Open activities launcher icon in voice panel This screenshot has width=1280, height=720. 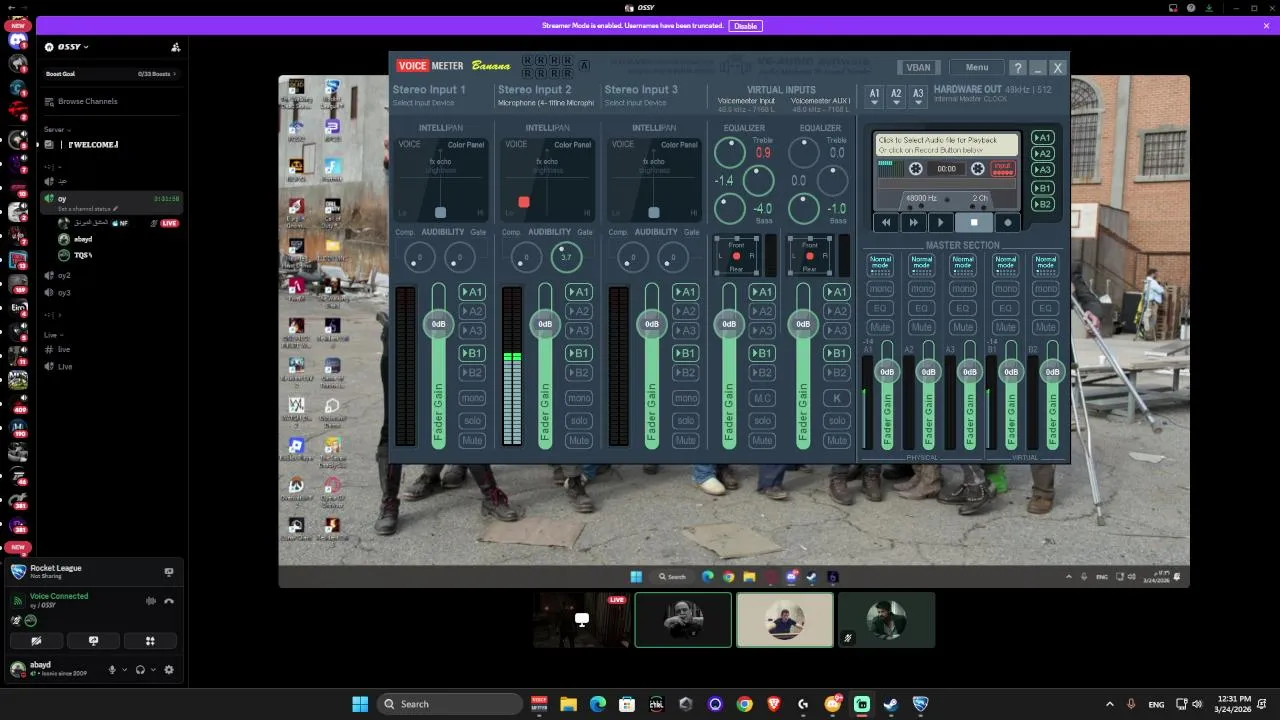click(x=150, y=641)
